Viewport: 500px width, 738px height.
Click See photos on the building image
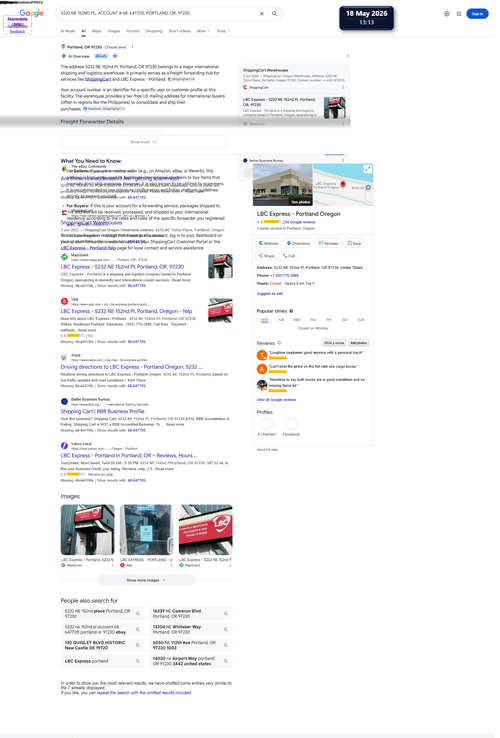300,202
